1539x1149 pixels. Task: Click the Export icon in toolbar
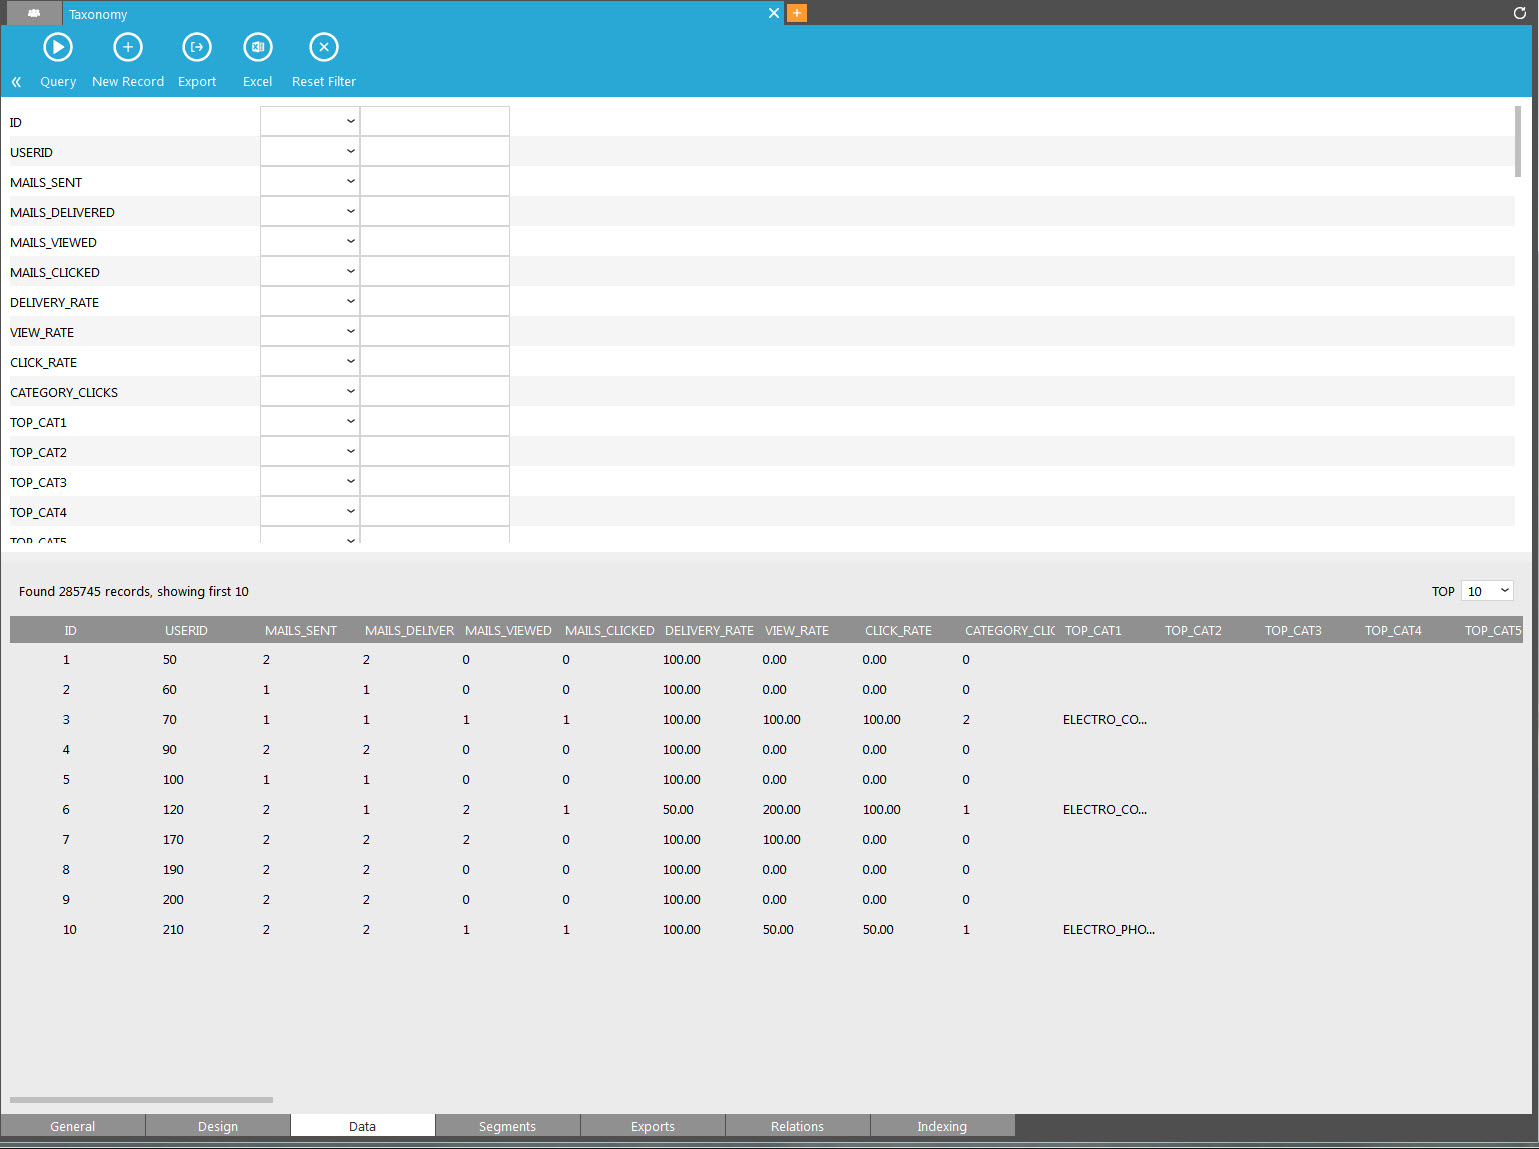click(x=197, y=48)
